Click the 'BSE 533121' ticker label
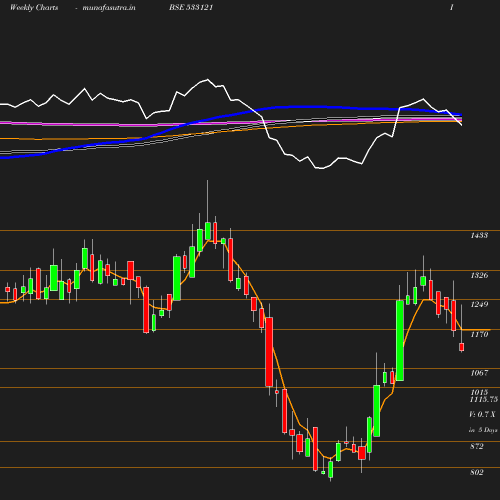 coord(191,7)
